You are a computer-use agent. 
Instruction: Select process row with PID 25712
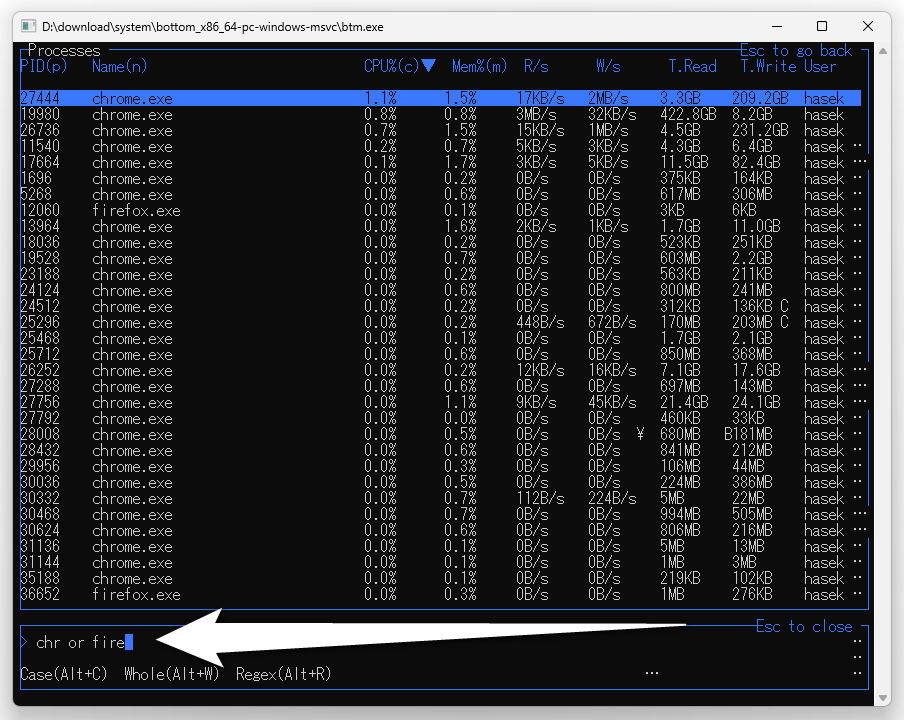[440, 355]
